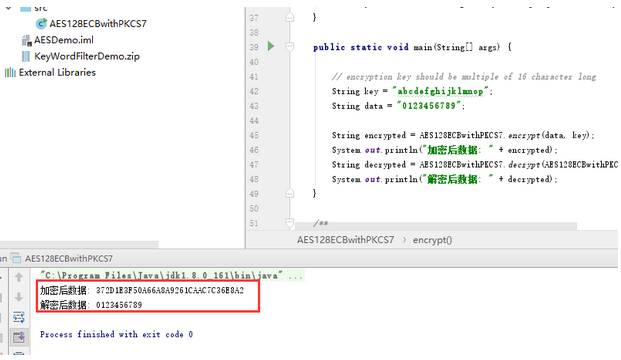Click the scroll-to-end icon in the console
621x360 pixels.
point(19,337)
